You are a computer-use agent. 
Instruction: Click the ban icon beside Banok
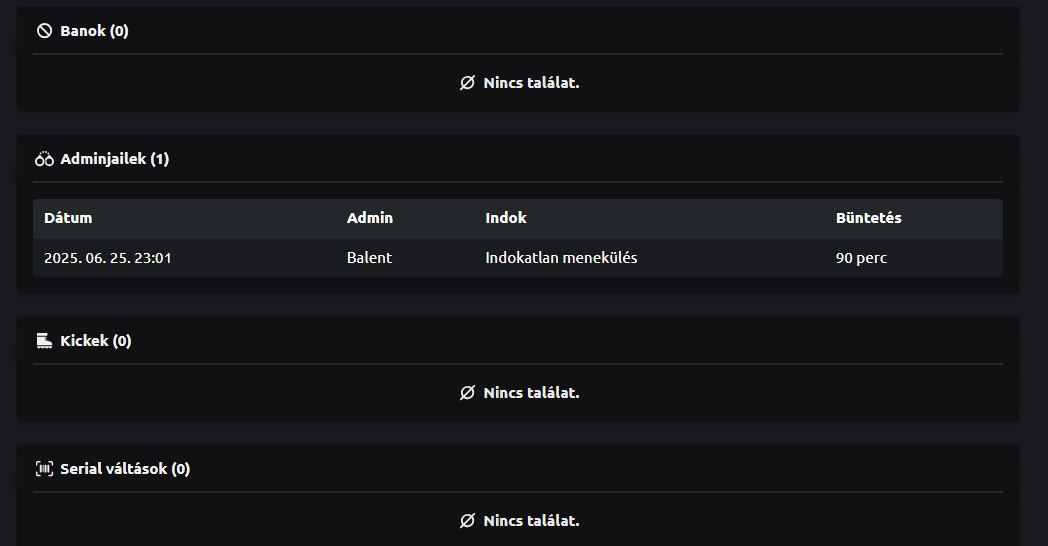pos(44,31)
